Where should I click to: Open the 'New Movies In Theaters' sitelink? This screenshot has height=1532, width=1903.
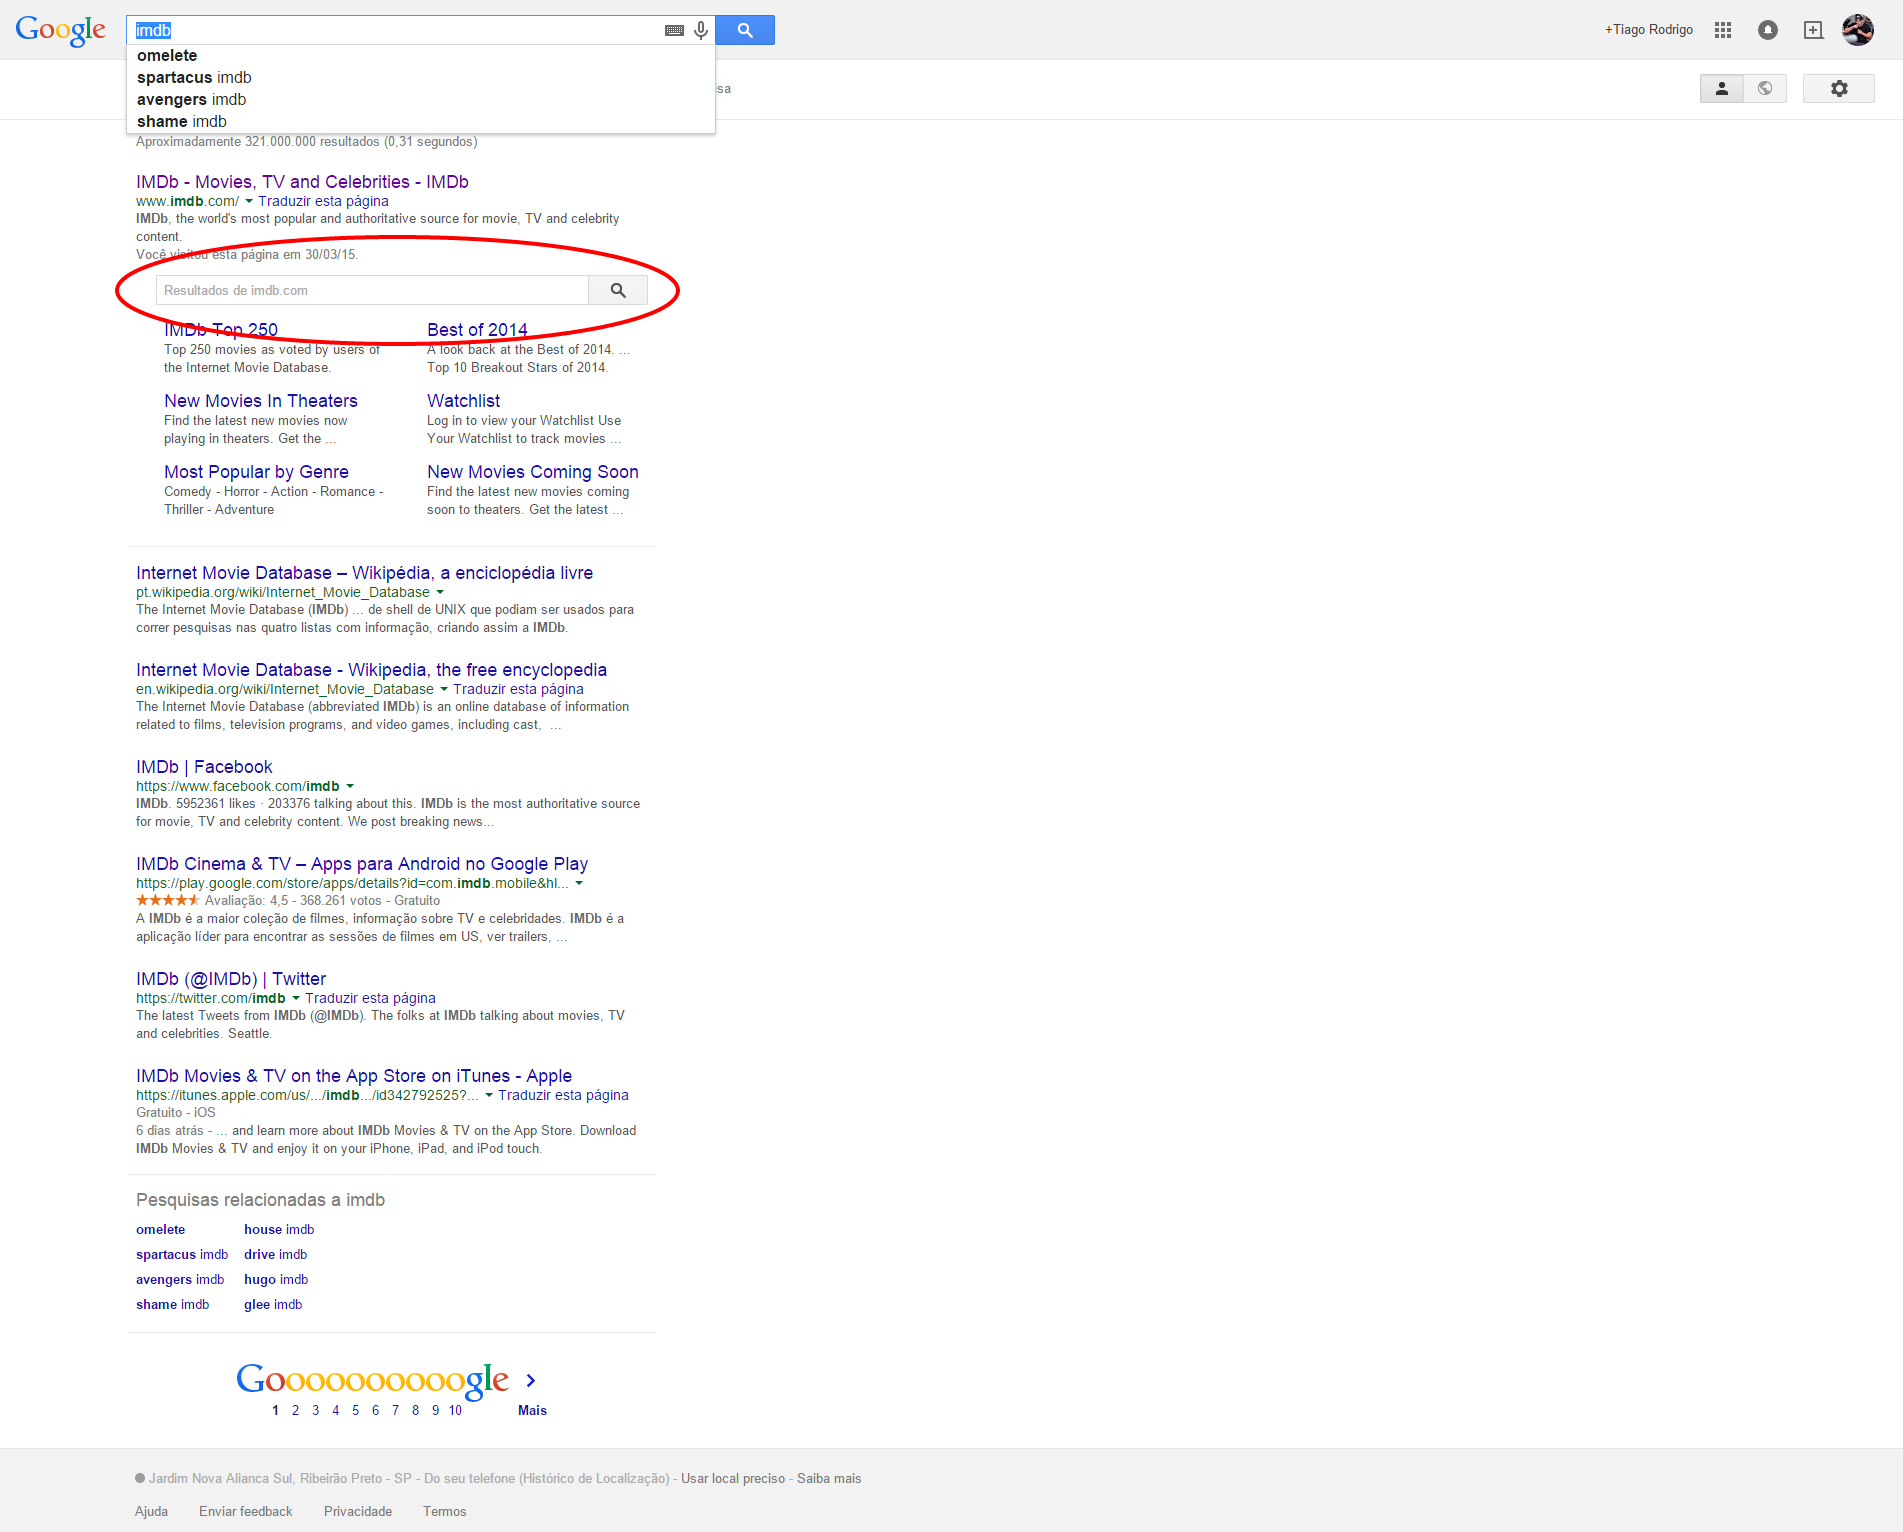point(261,401)
